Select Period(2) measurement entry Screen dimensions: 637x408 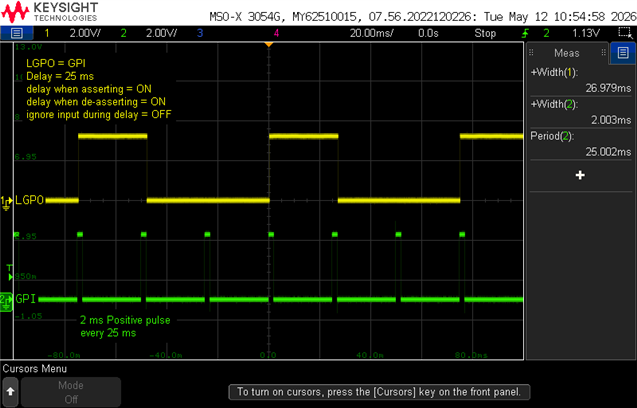click(581, 144)
